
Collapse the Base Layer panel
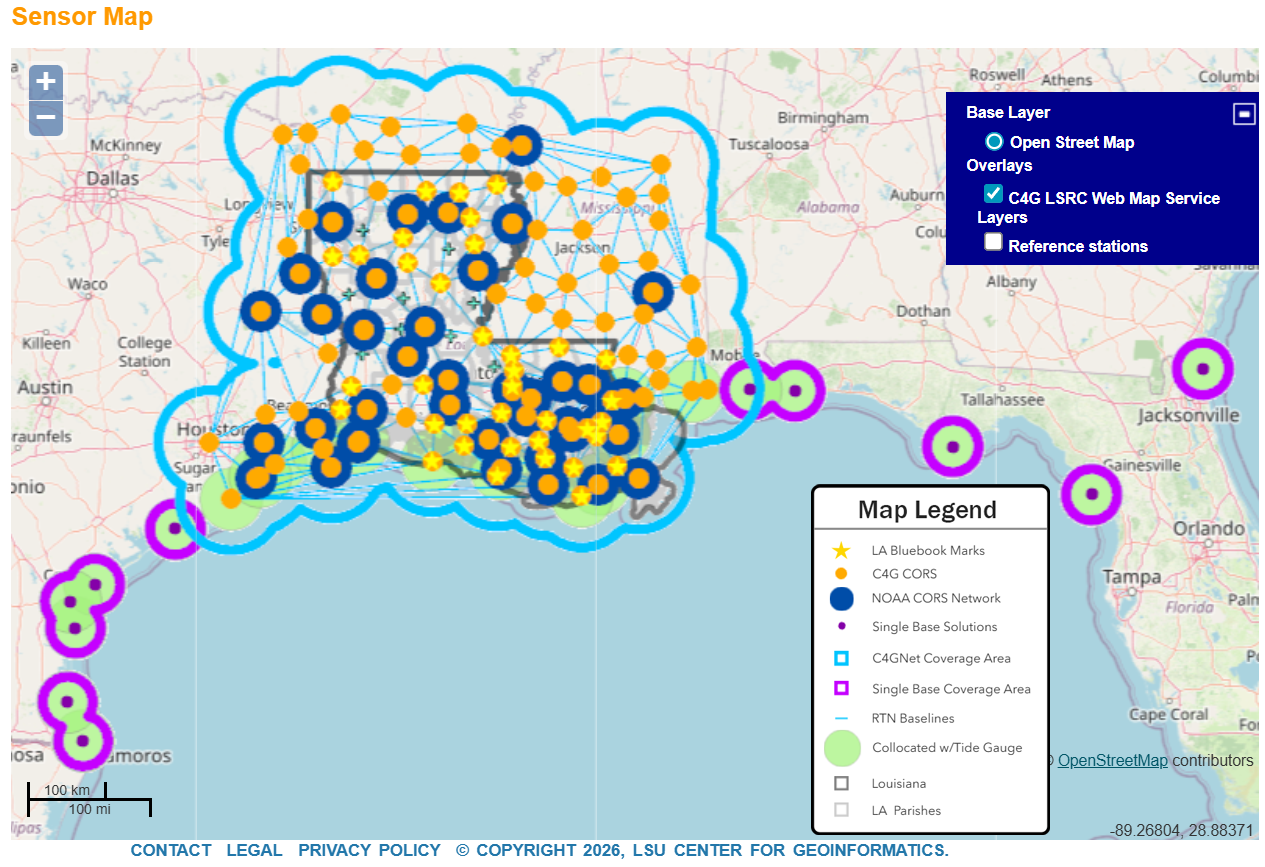(x=1243, y=113)
